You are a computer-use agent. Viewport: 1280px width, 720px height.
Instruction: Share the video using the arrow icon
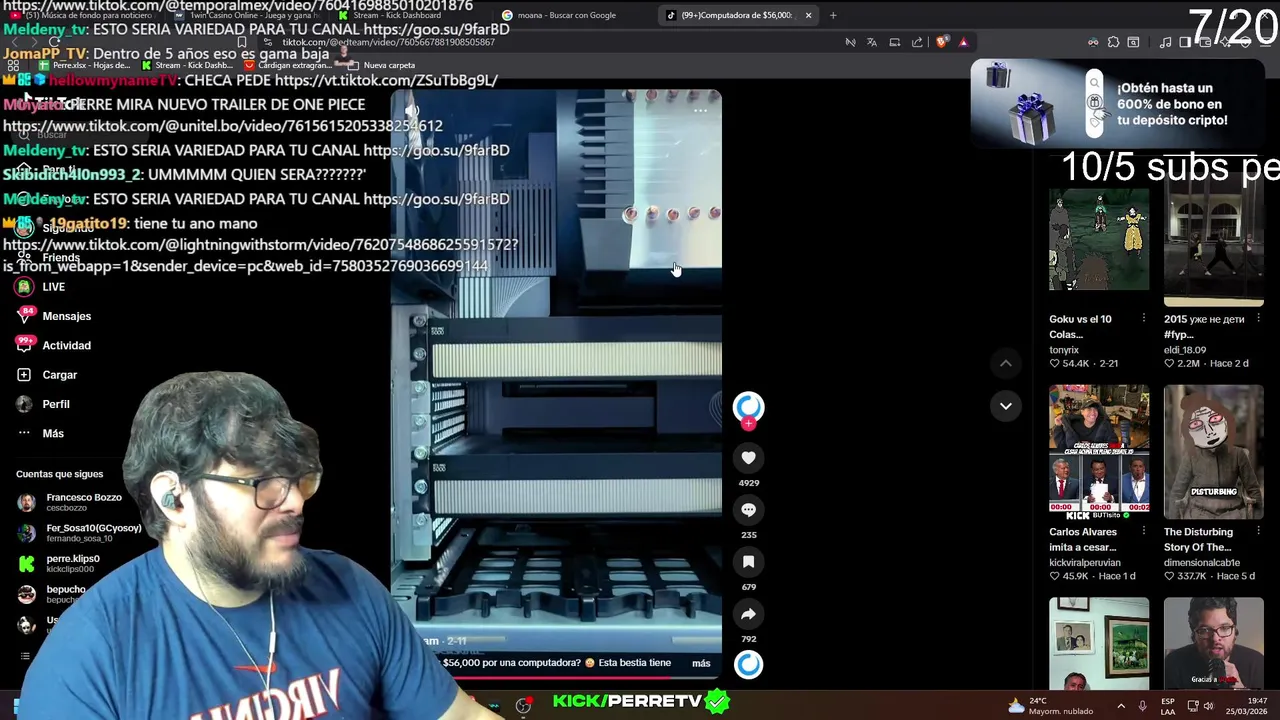click(x=748, y=614)
